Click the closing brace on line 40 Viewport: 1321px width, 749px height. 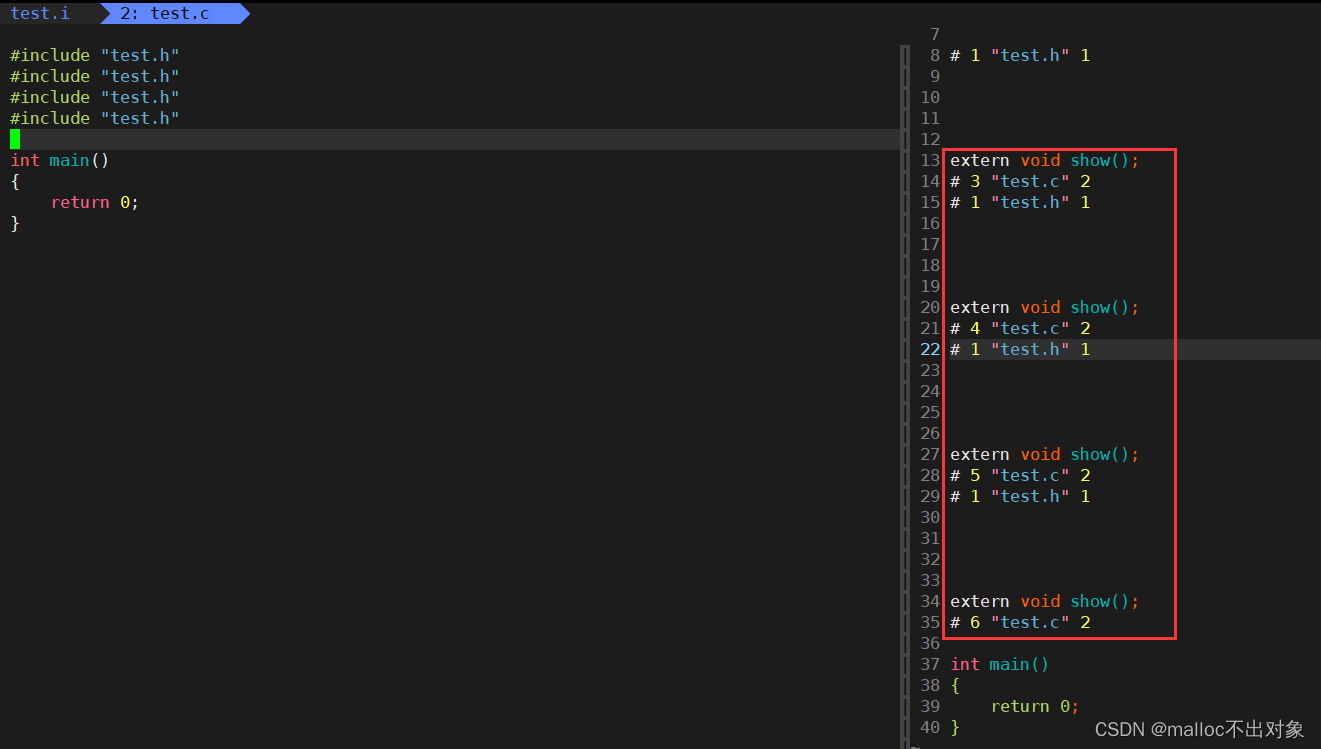955,727
